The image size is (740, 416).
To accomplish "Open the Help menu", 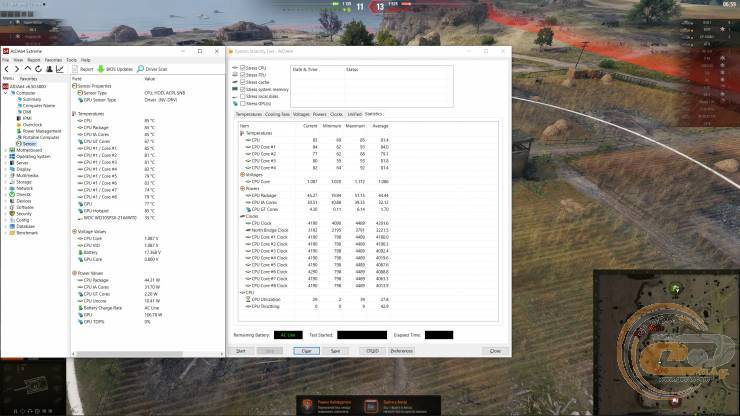I will click(x=85, y=60).
